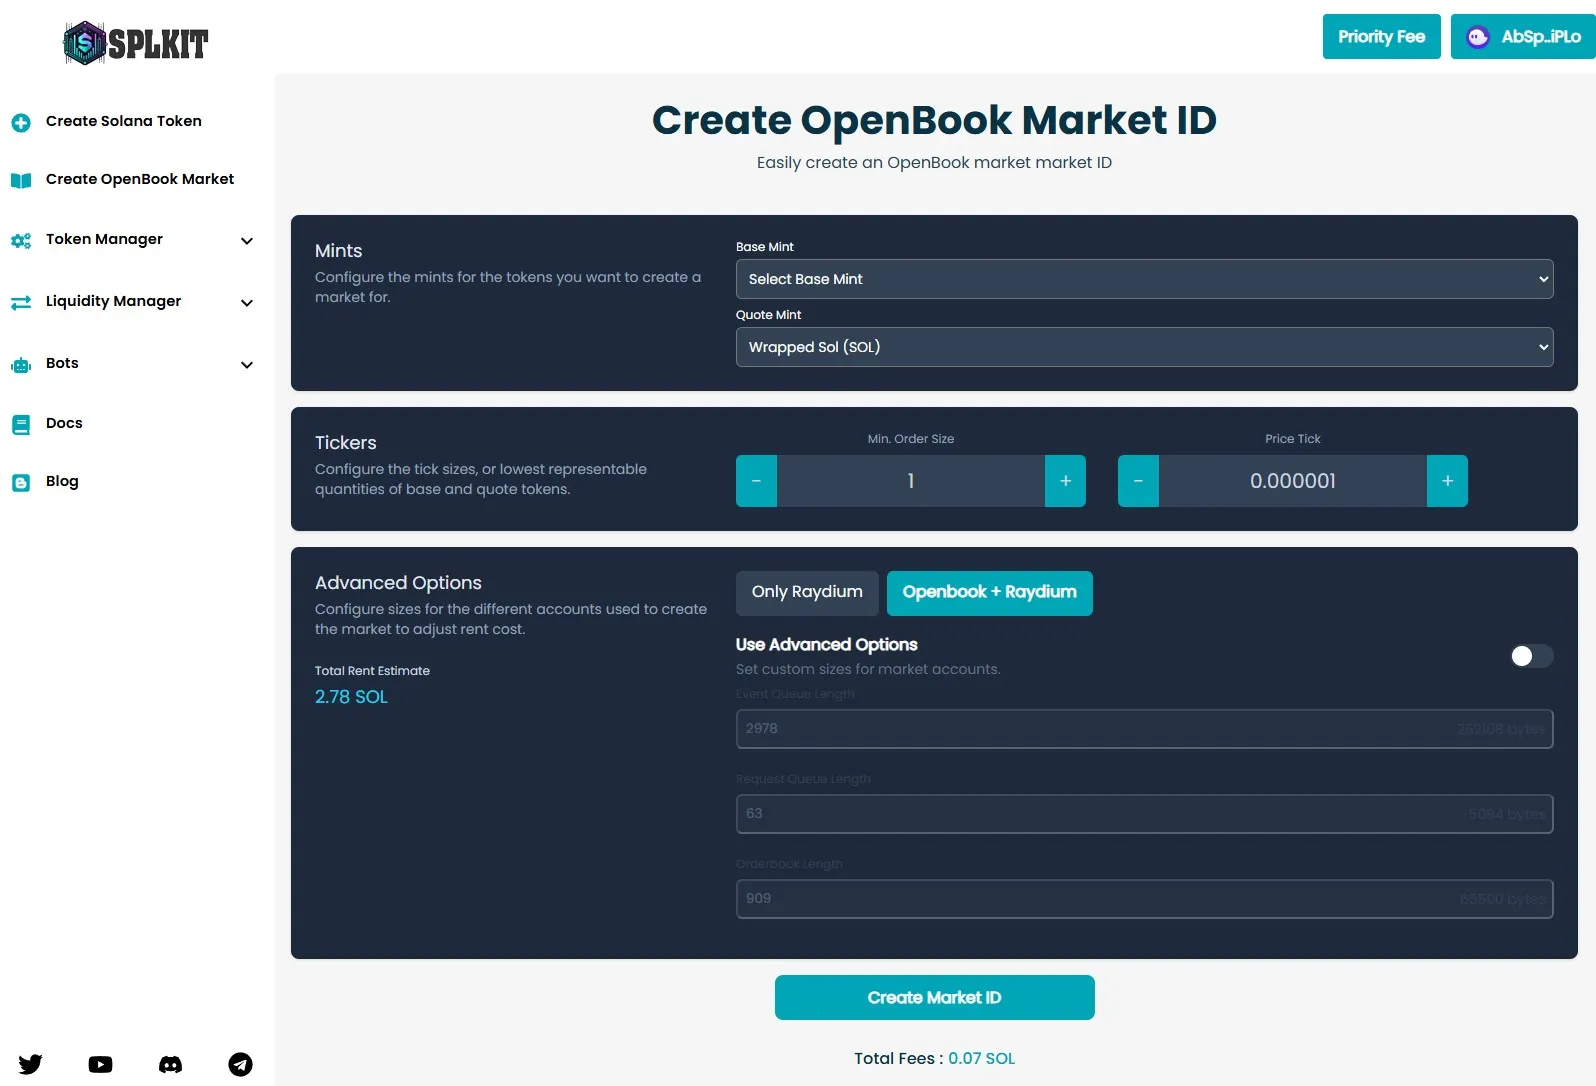This screenshot has height=1086, width=1596.
Task: Open the Bots menu item
Action: coord(62,363)
